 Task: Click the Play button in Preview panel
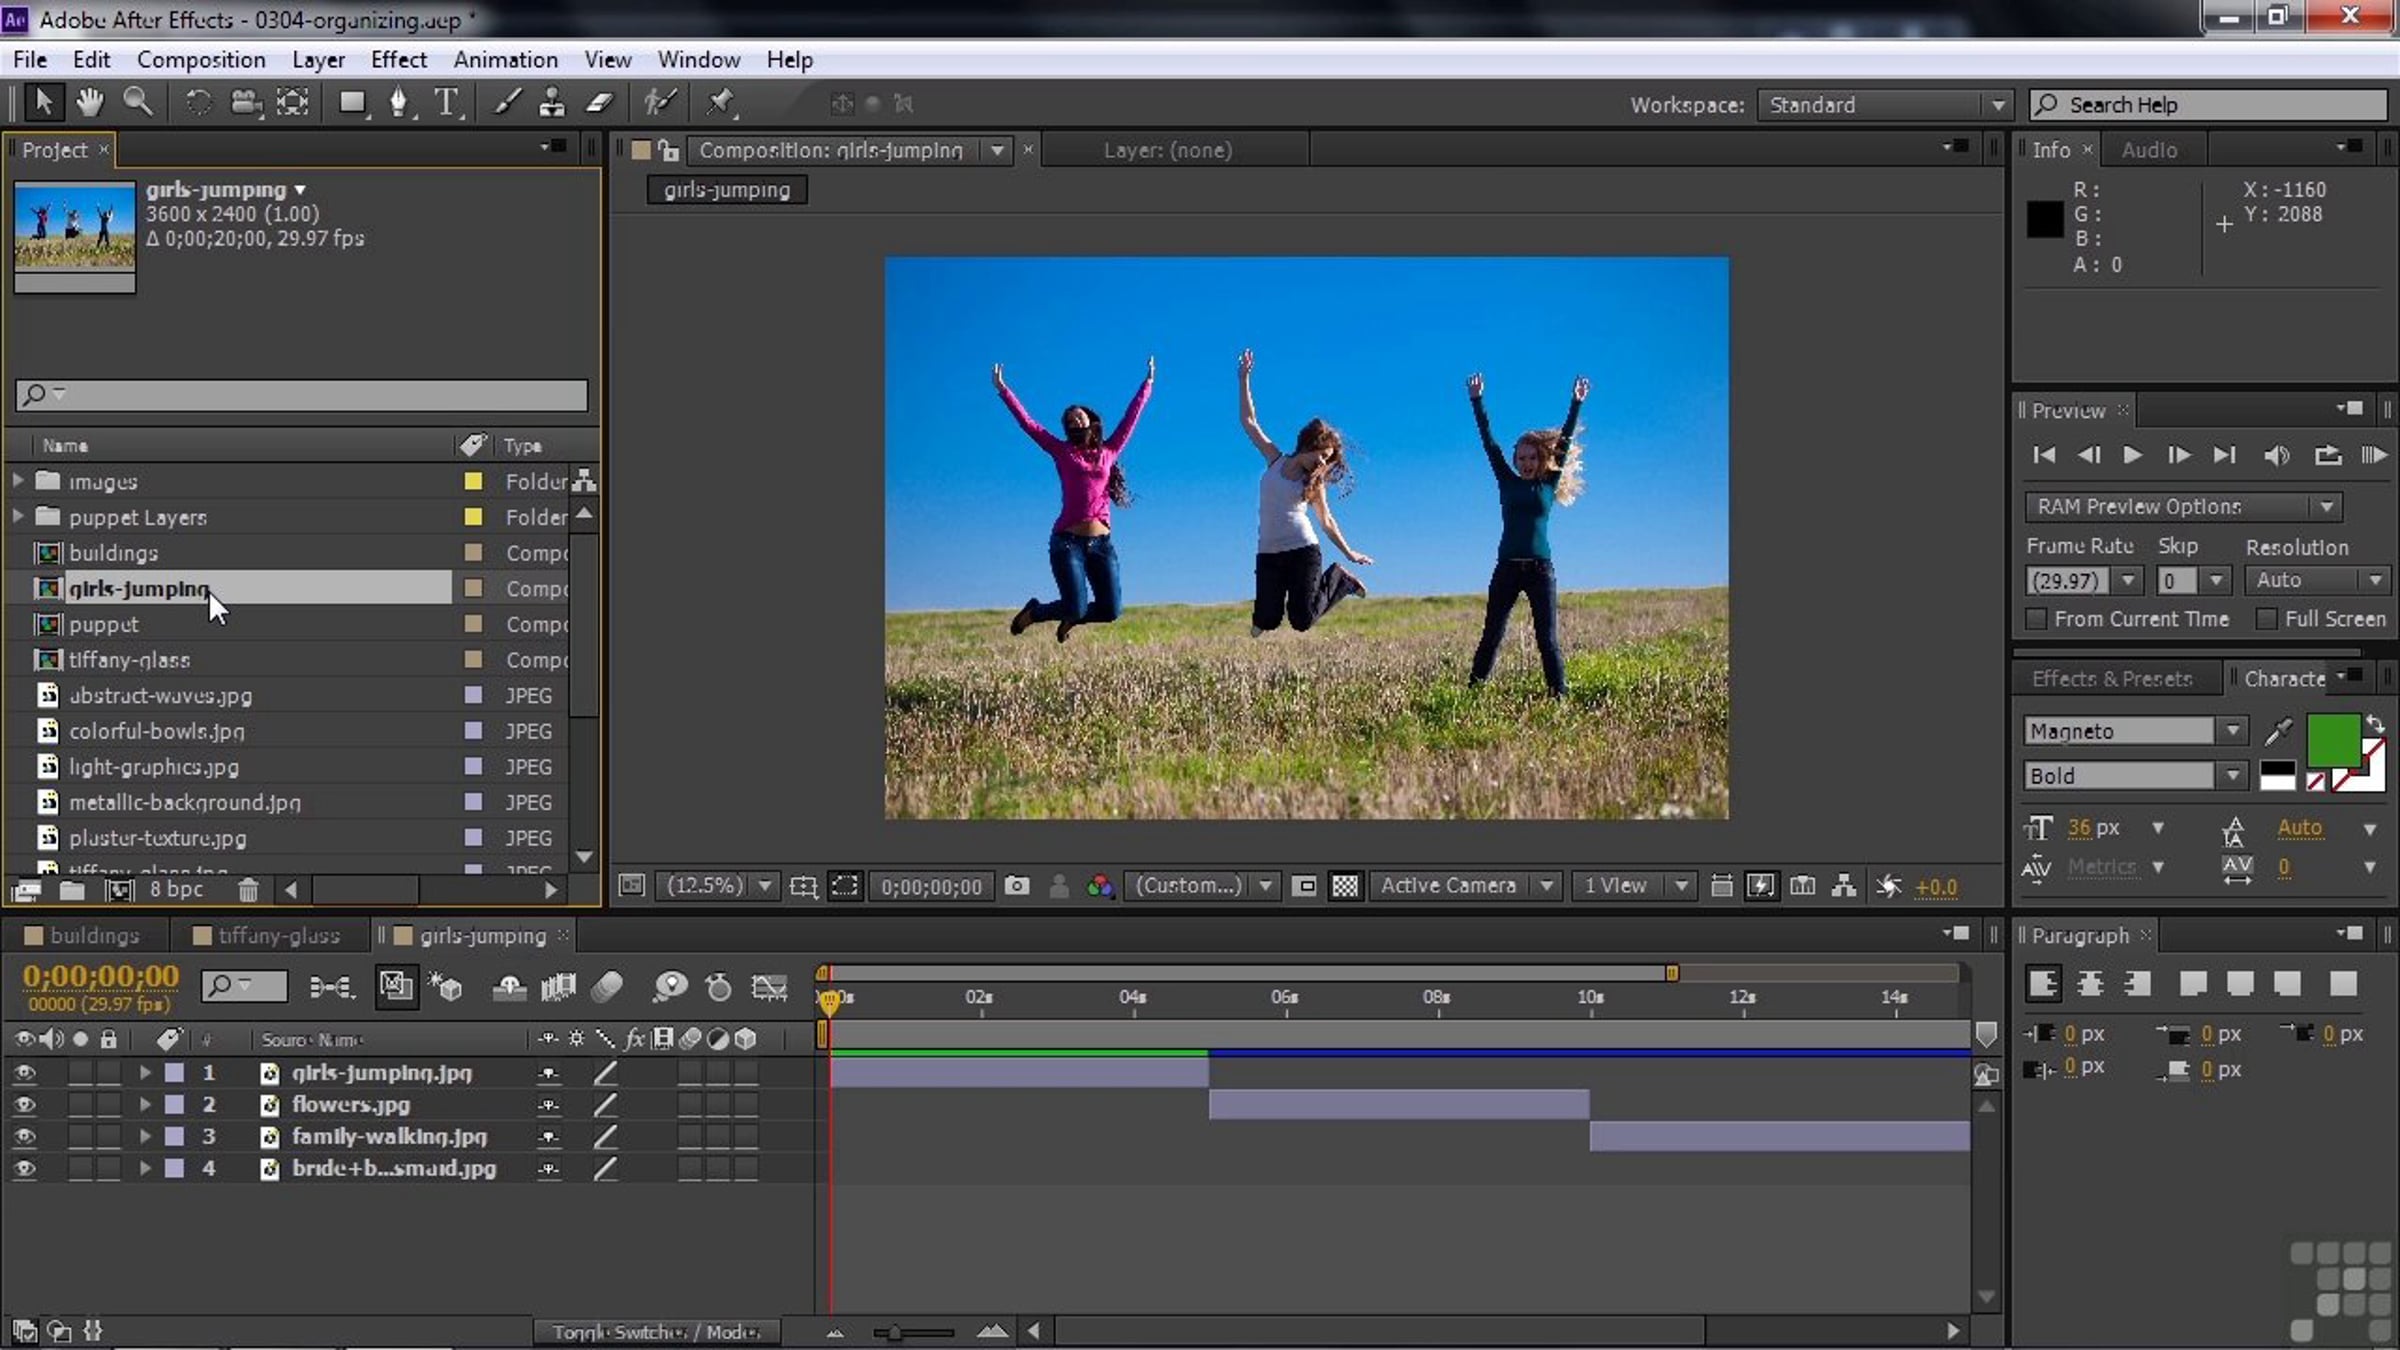click(2131, 456)
